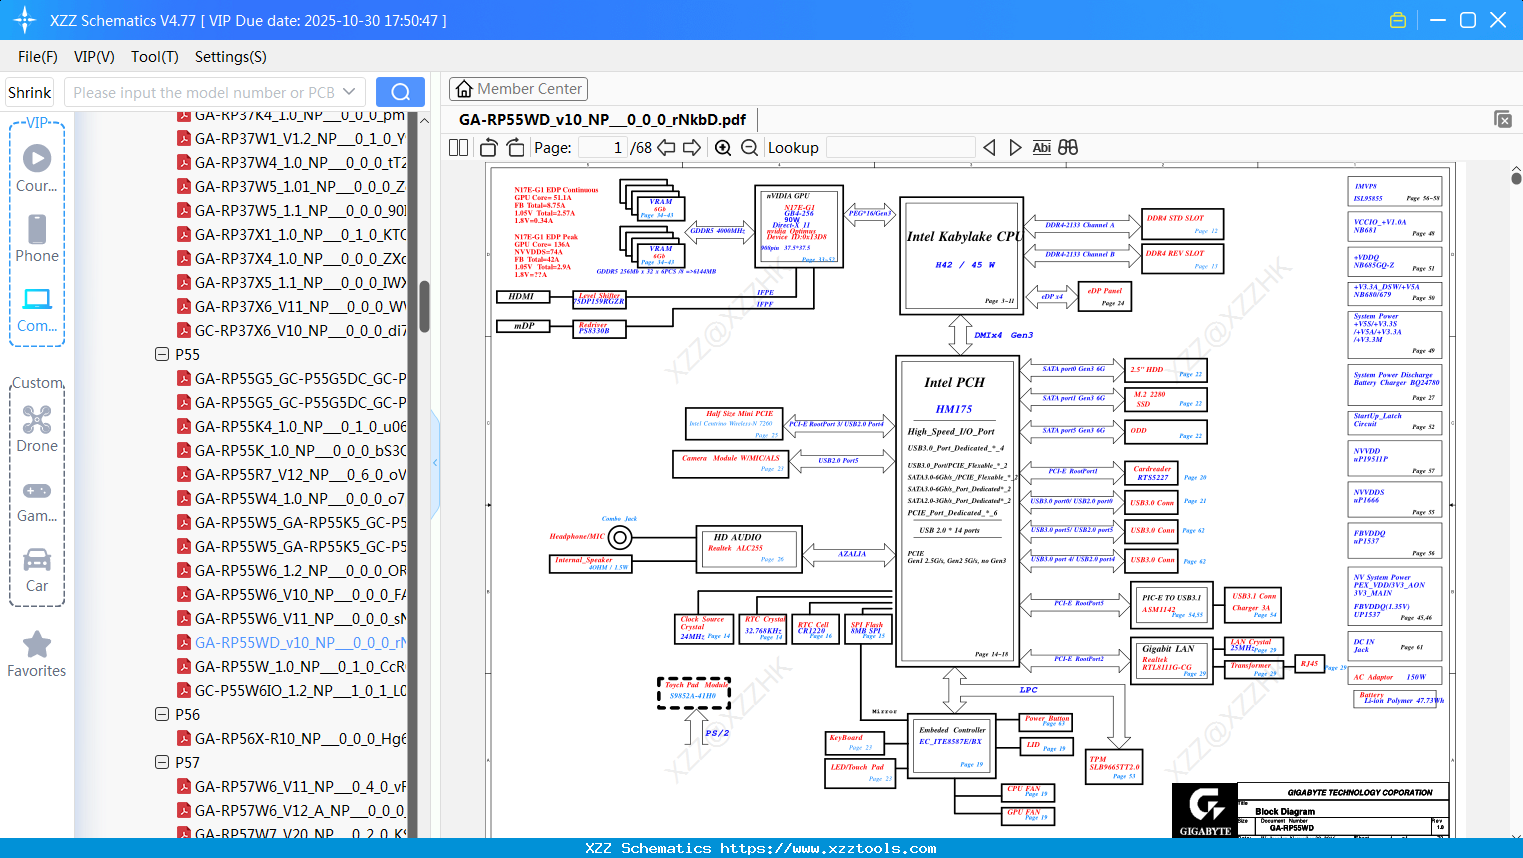Click the binoculars search icon
The image size is (1523, 858).
click(1068, 147)
